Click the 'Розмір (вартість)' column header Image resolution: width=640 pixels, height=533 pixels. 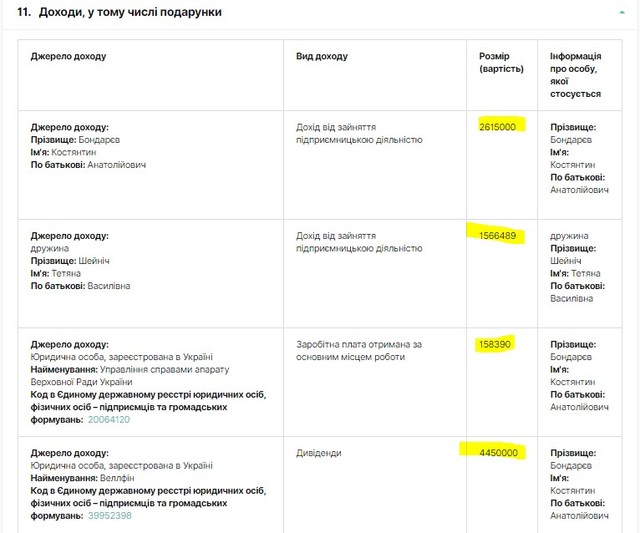tap(501, 63)
